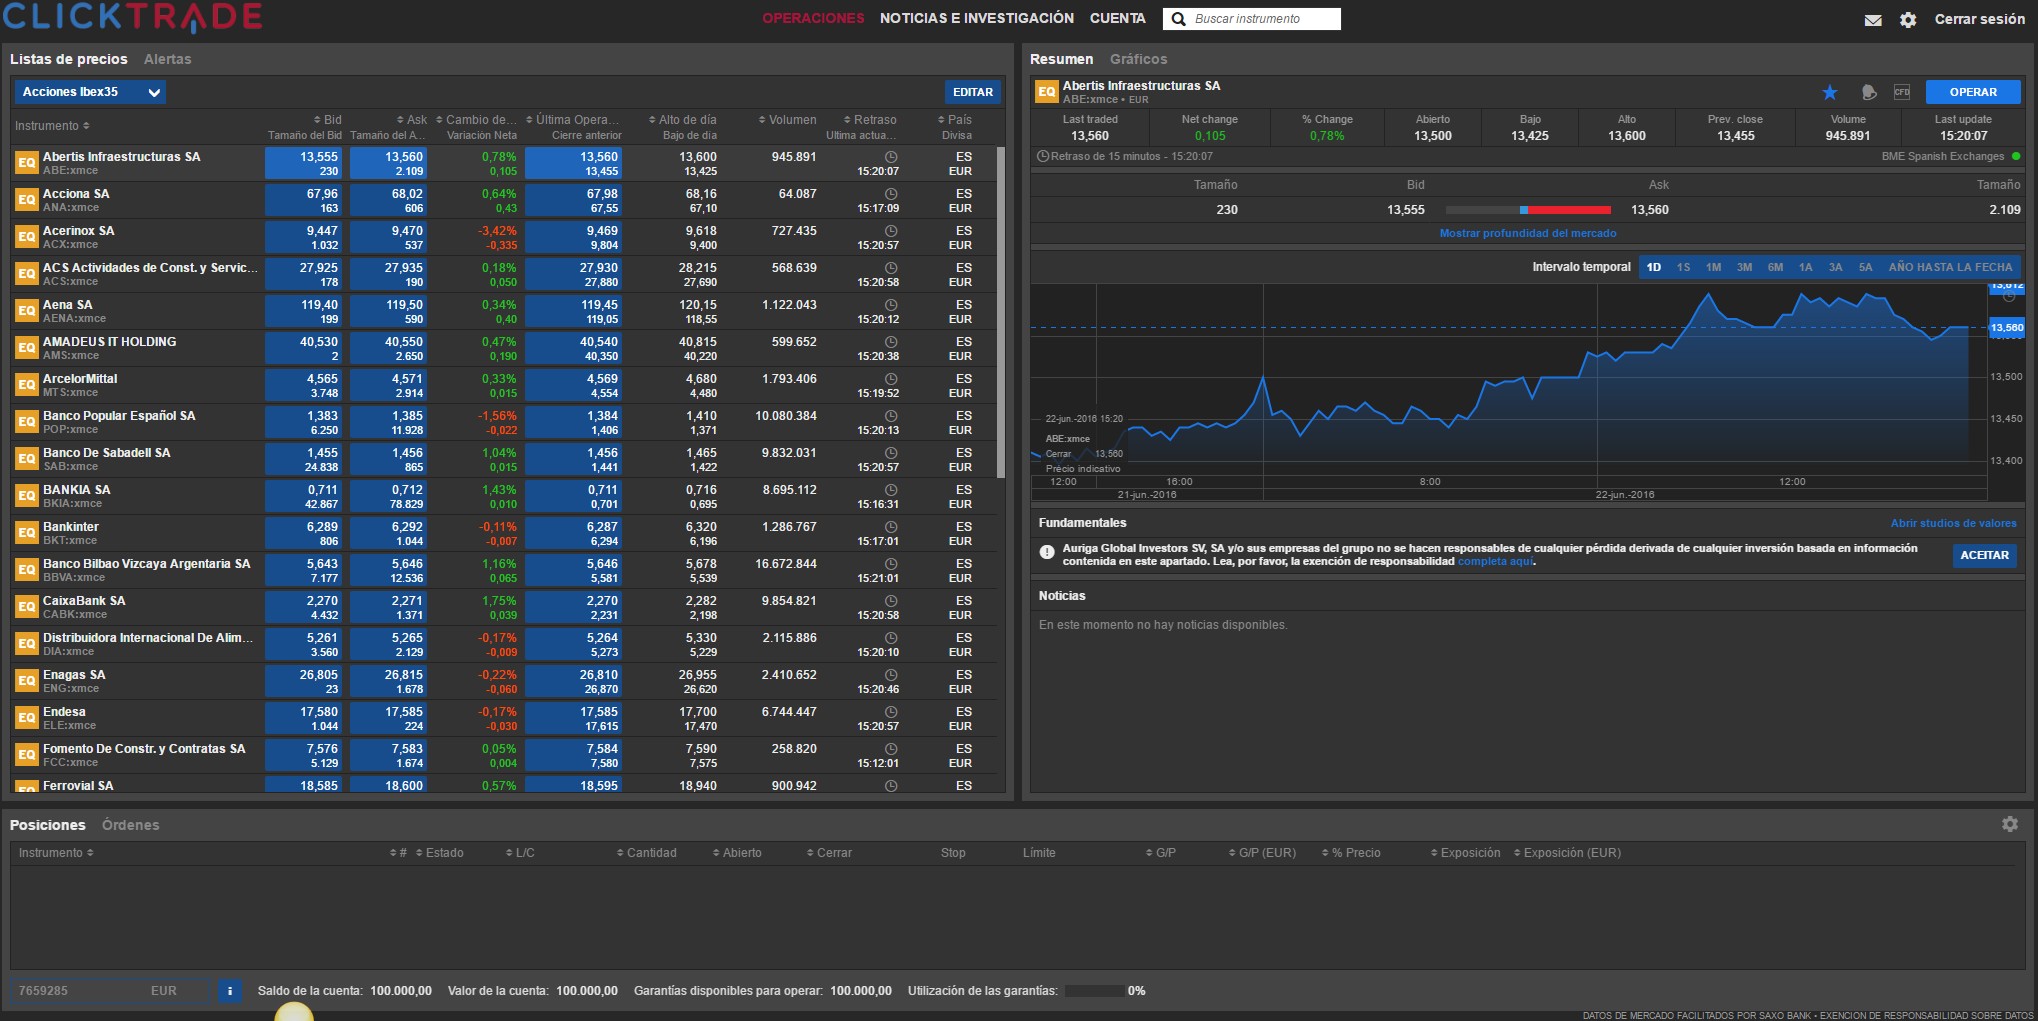Sort price list by Instrumento column
The image size is (2038, 1021).
pos(52,126)
